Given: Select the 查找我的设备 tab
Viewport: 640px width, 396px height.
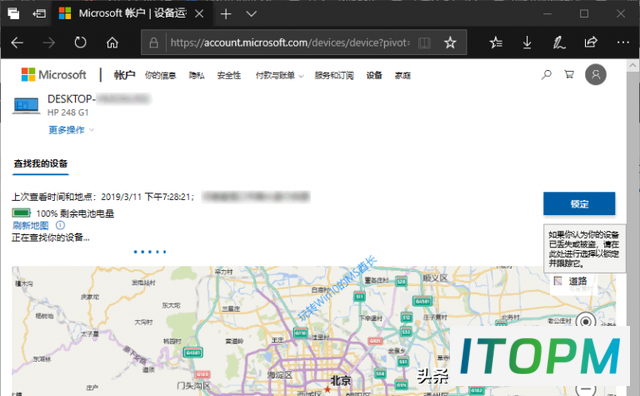Looking at the screenshot, I should click(40, 164).
